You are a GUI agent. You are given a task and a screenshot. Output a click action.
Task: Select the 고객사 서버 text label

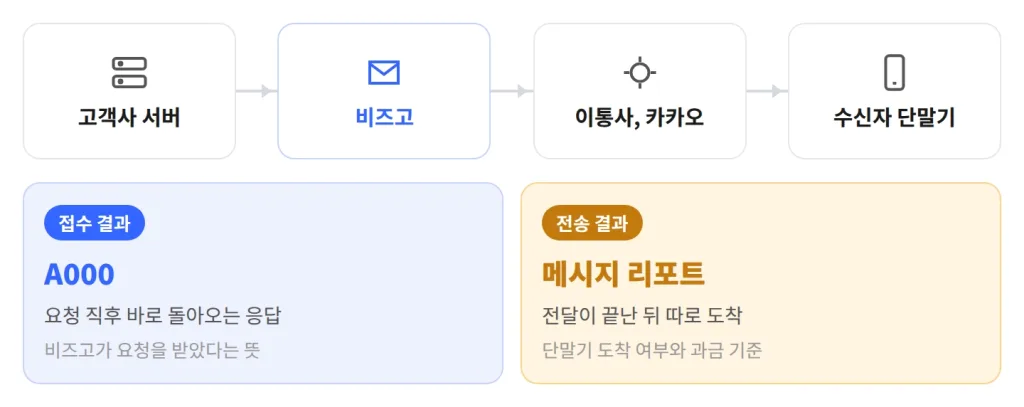tap(129, 118)
